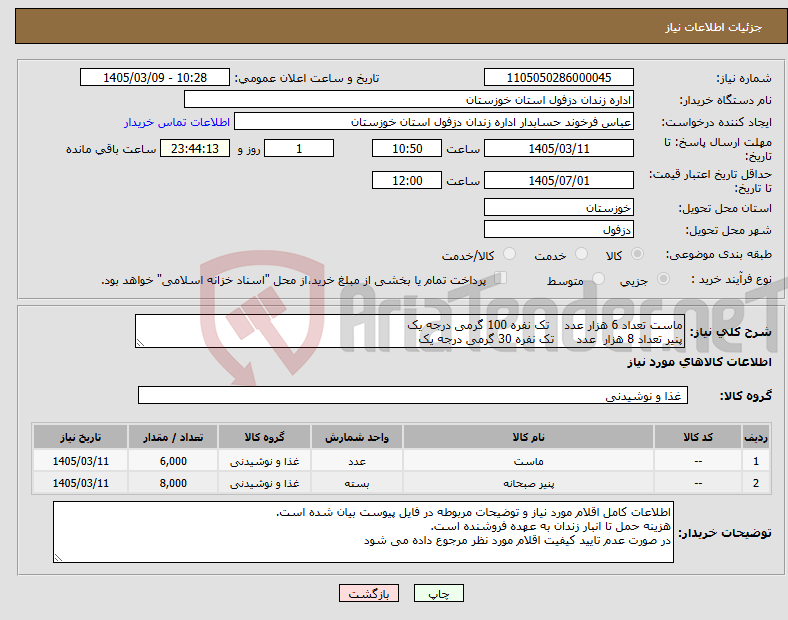The image size is (788, 620).
Task: Click the شماره نیاز field 1105050286000045
Action: click(558, 78)
